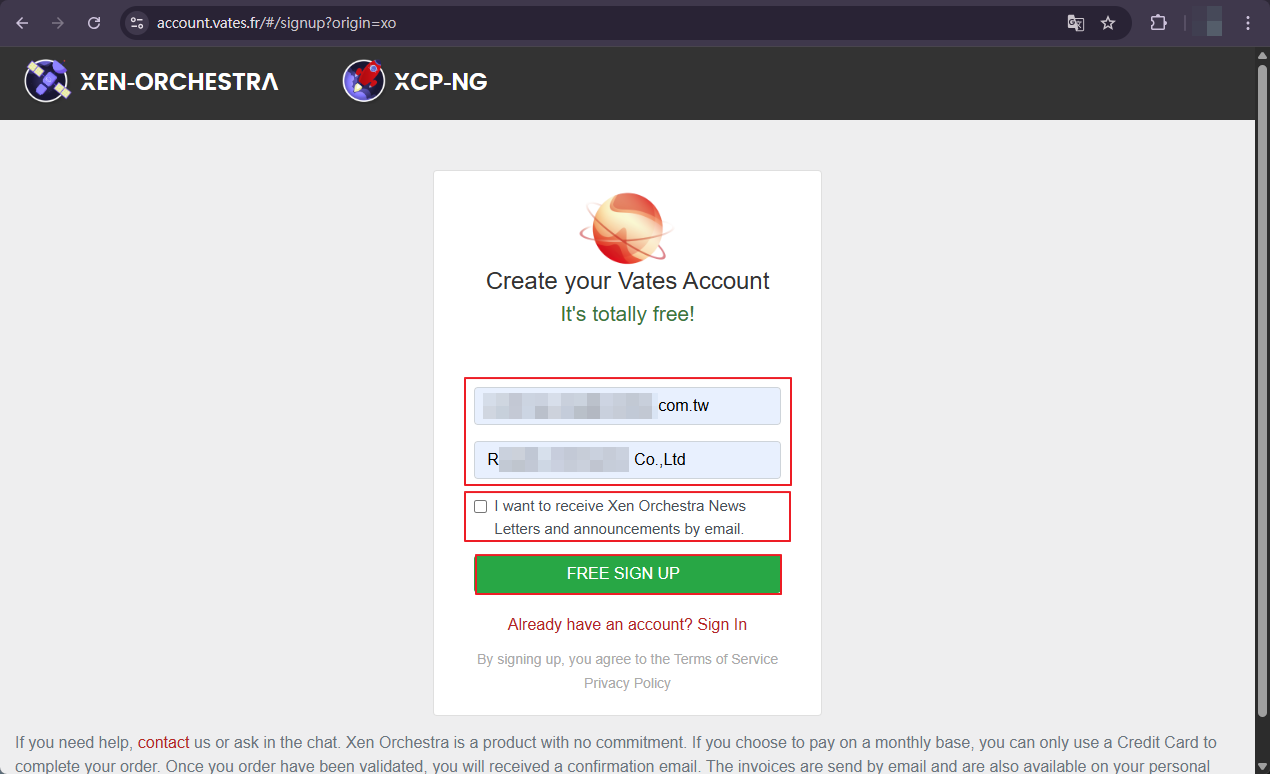This screenshot has width=1270, height=774.
Task: Click the contact link in help text
Action: (164, 742)
